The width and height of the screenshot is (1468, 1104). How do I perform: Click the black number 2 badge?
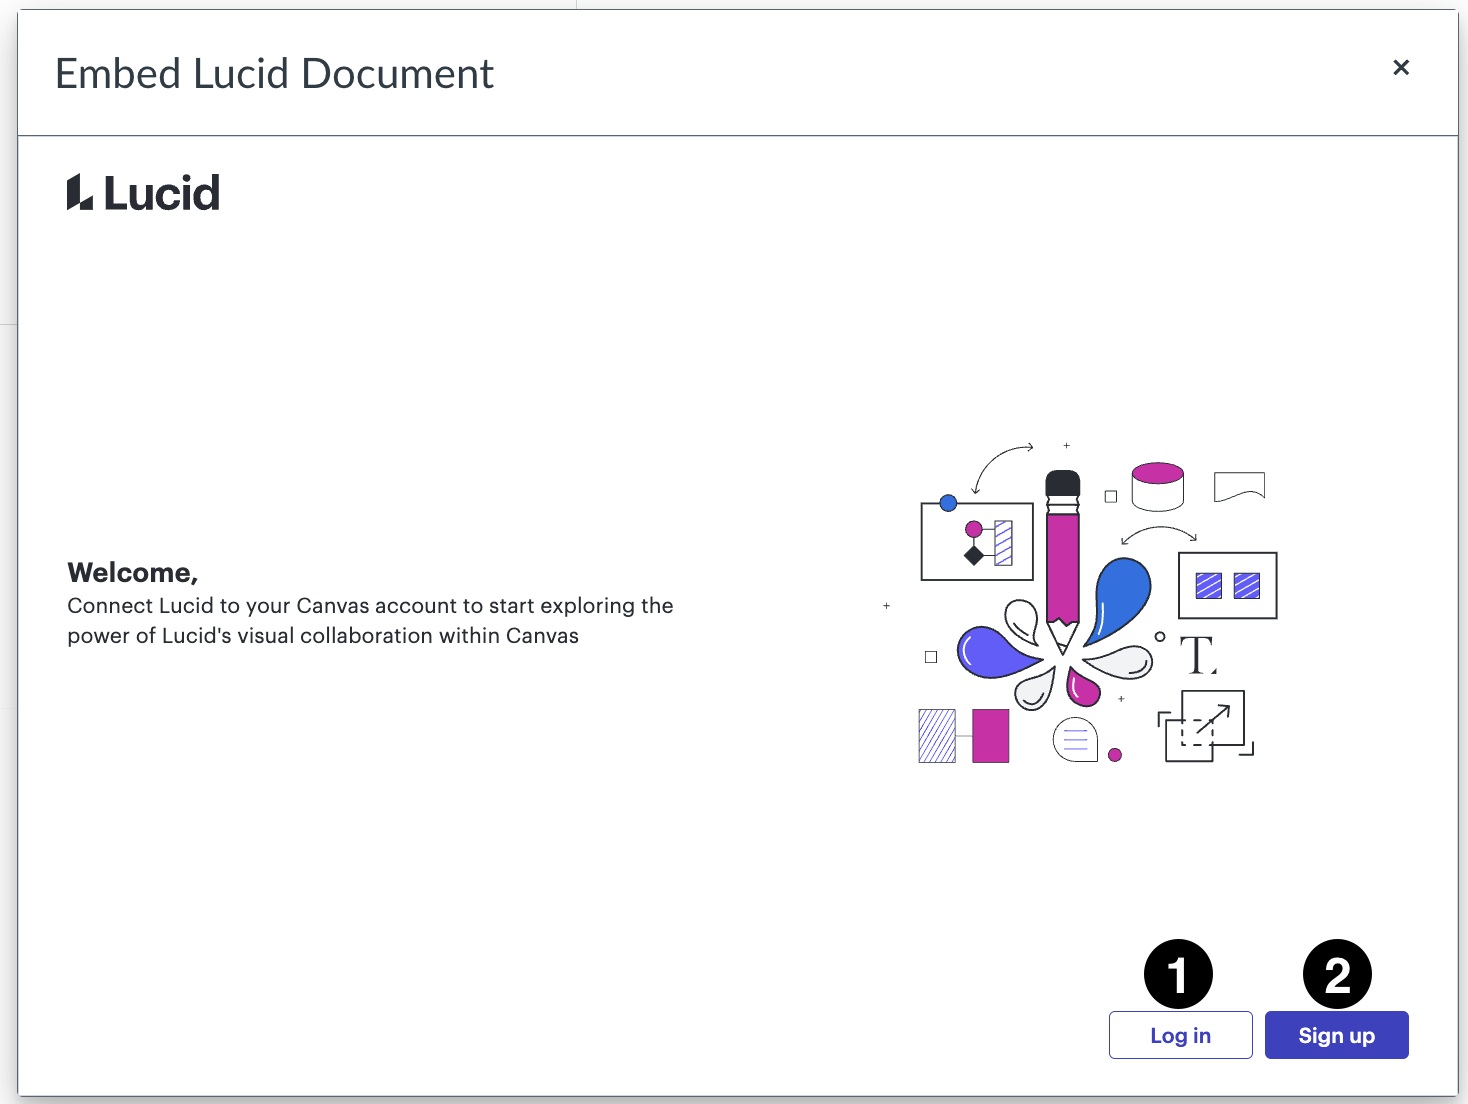[x=1337, y=974]
